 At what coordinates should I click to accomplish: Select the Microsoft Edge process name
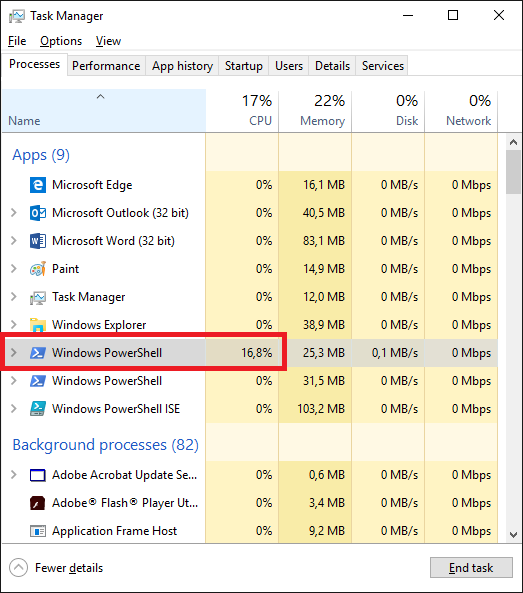click(92, 185)
